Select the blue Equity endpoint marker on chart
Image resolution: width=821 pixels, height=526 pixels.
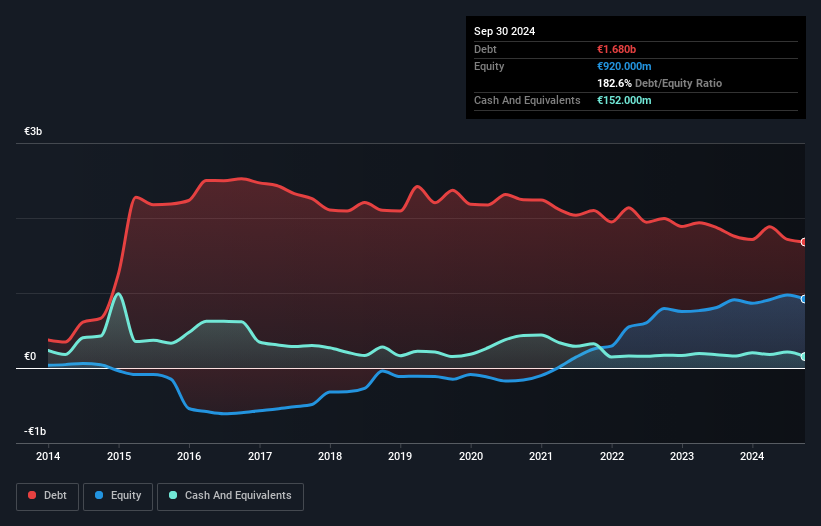tap(804, 299)
